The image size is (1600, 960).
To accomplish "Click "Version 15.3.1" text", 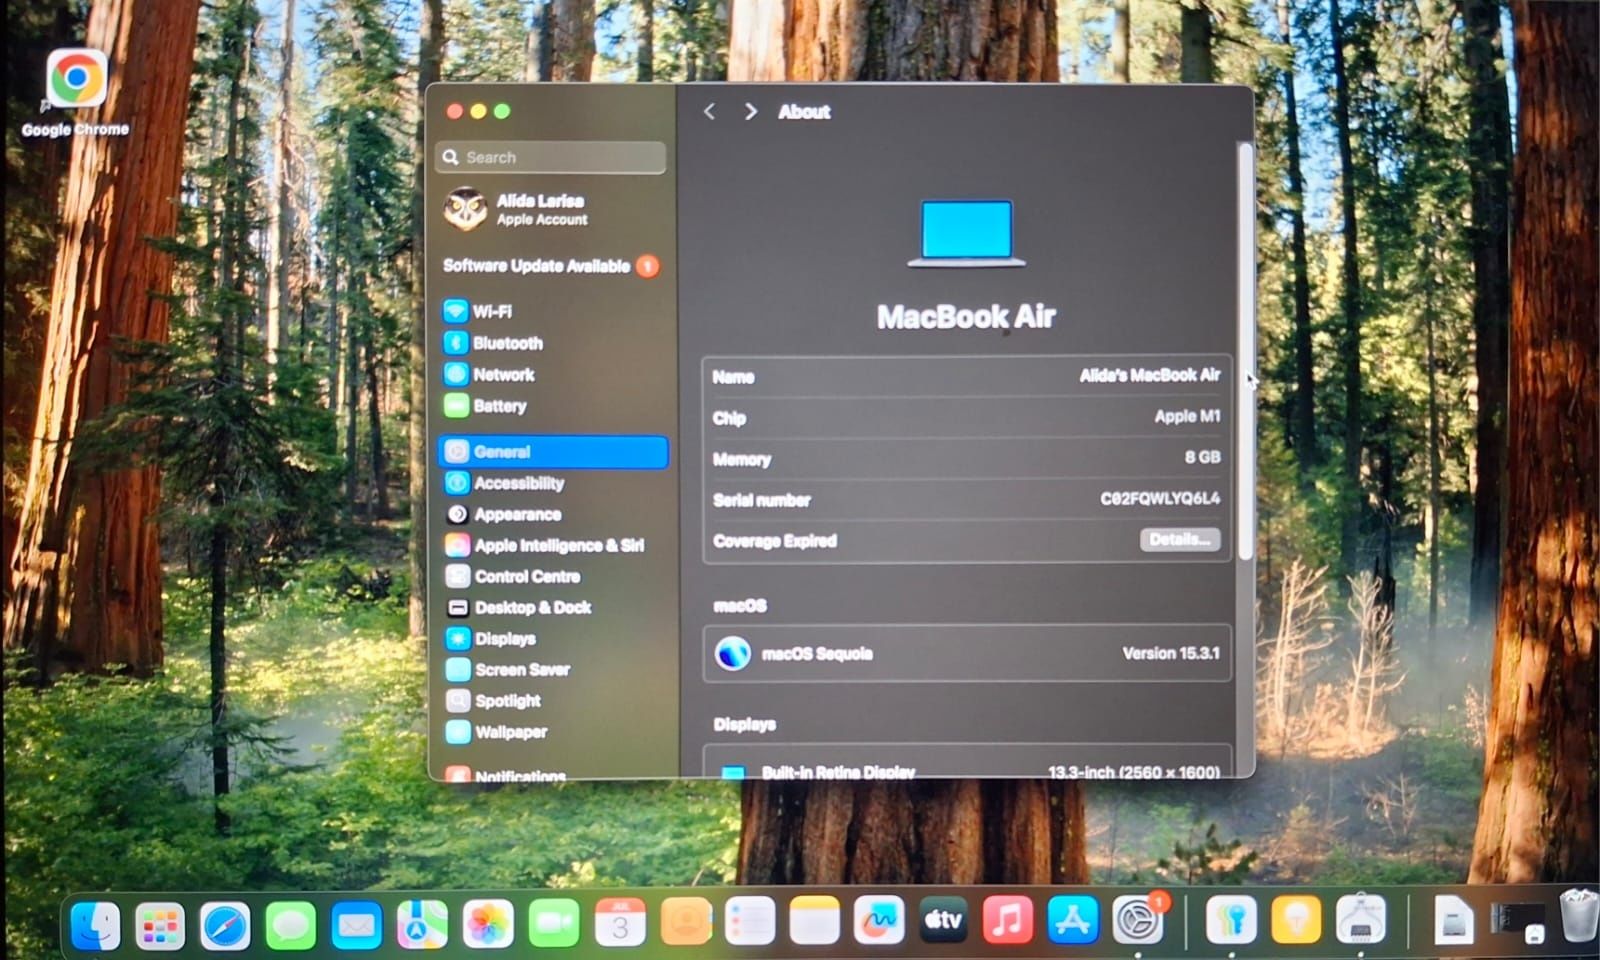I will pos(1171,653).
